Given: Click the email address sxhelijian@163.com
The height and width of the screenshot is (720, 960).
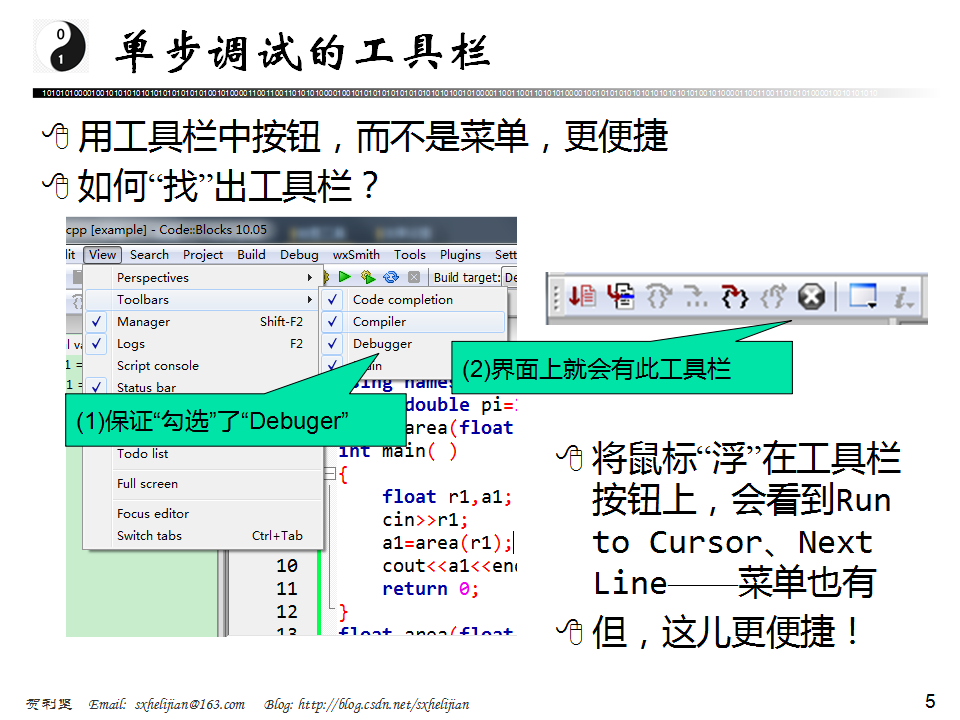Looking at the screenshot, I should tap(190, 704).
